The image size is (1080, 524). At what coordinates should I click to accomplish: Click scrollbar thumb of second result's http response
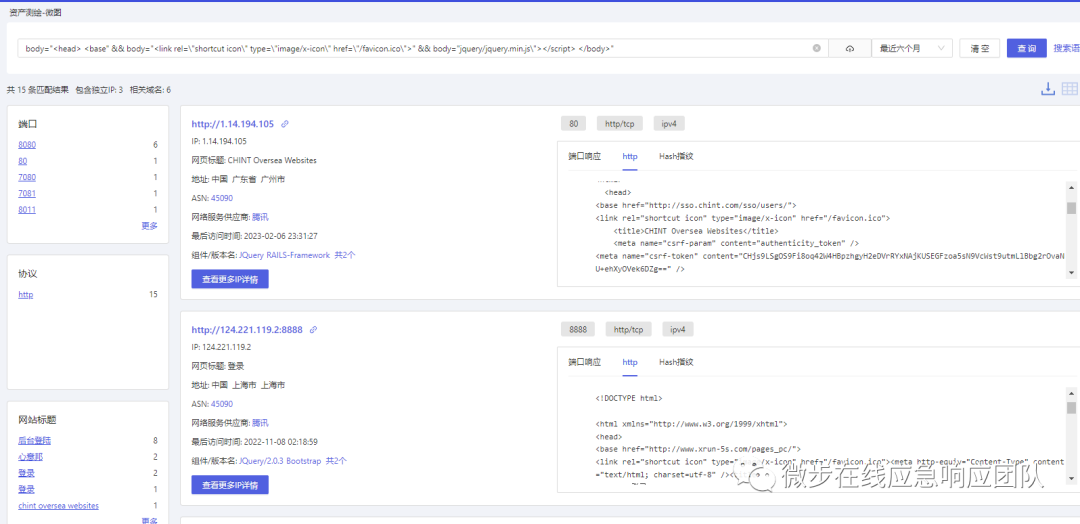click(1071, 408)
